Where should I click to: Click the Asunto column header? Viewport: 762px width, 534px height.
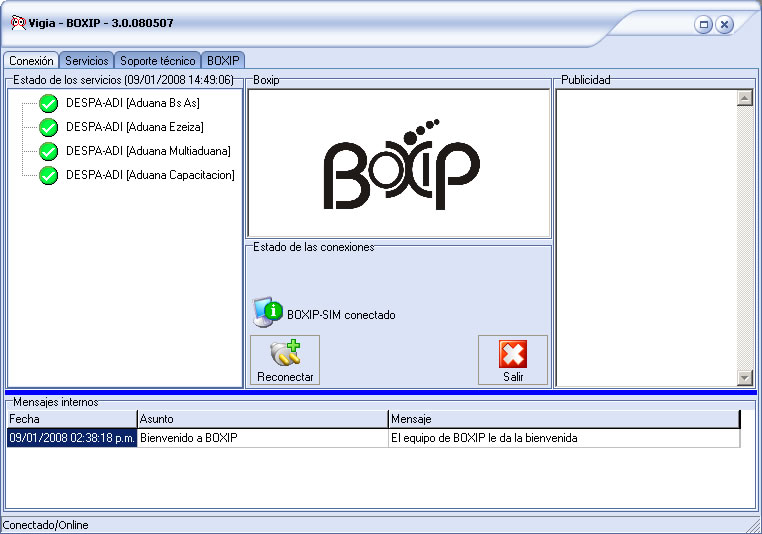tap(262, 419)
